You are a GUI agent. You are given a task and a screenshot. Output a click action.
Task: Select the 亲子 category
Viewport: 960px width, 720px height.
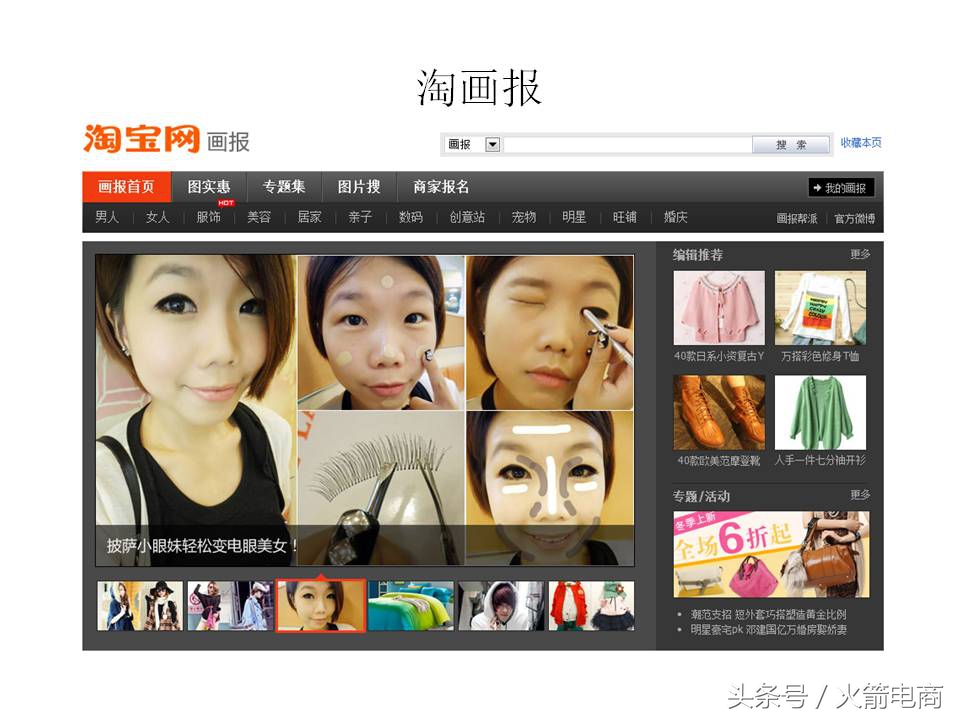360,217
